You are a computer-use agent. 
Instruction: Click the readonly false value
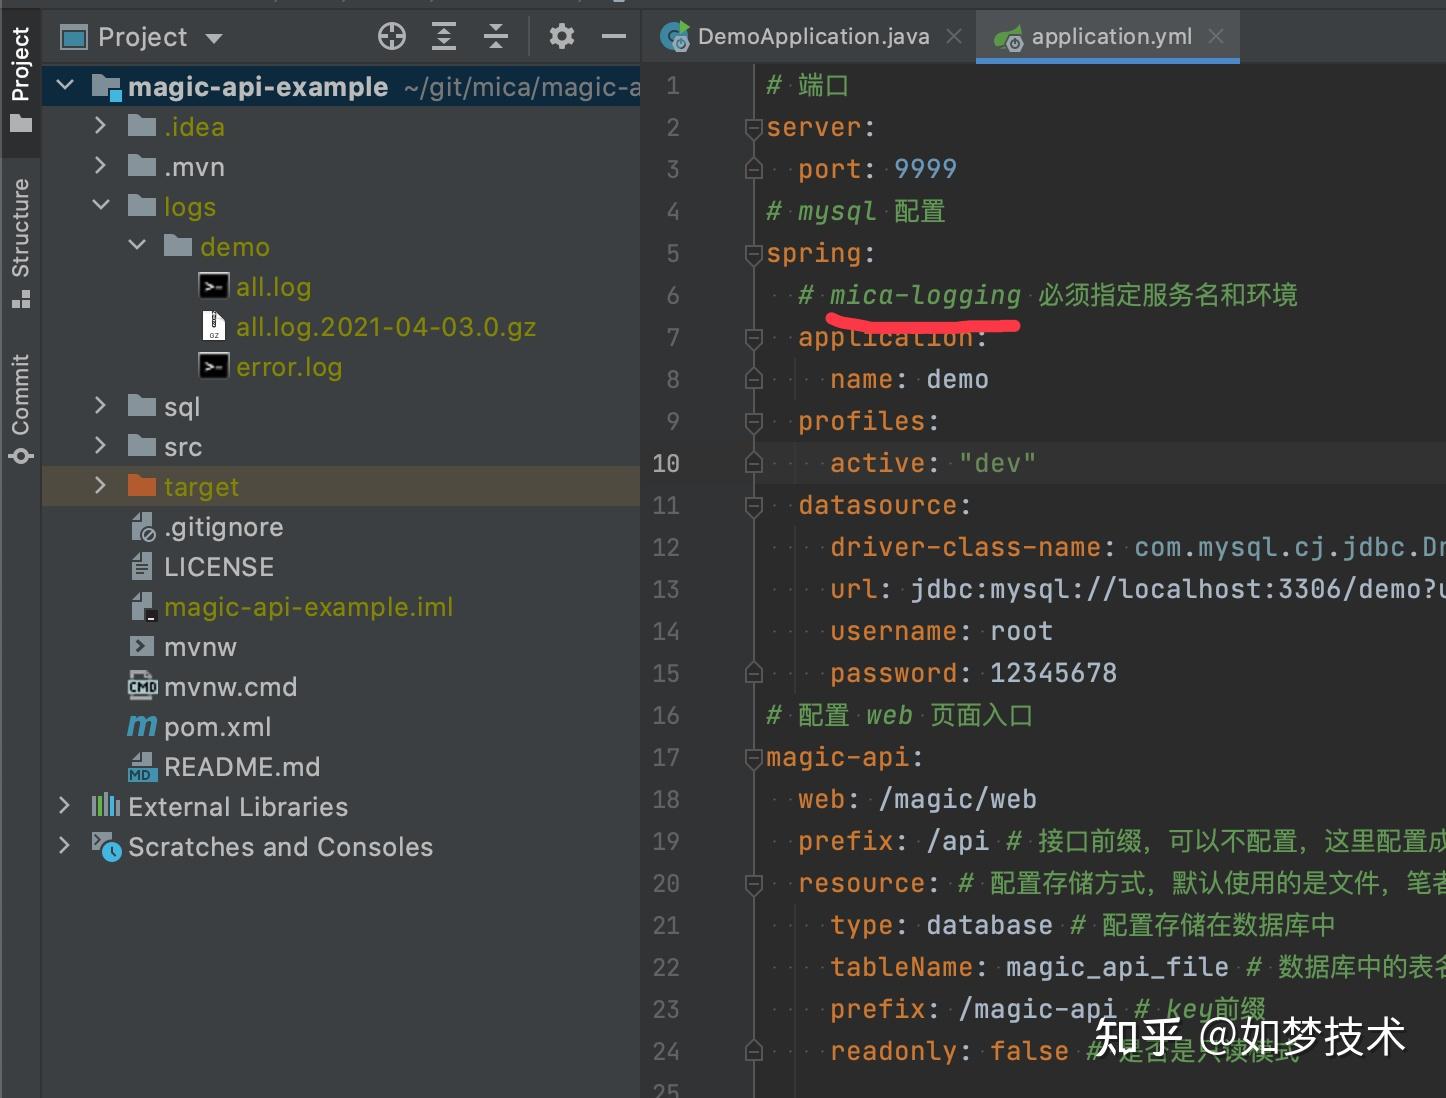tap(1029, 1051)
